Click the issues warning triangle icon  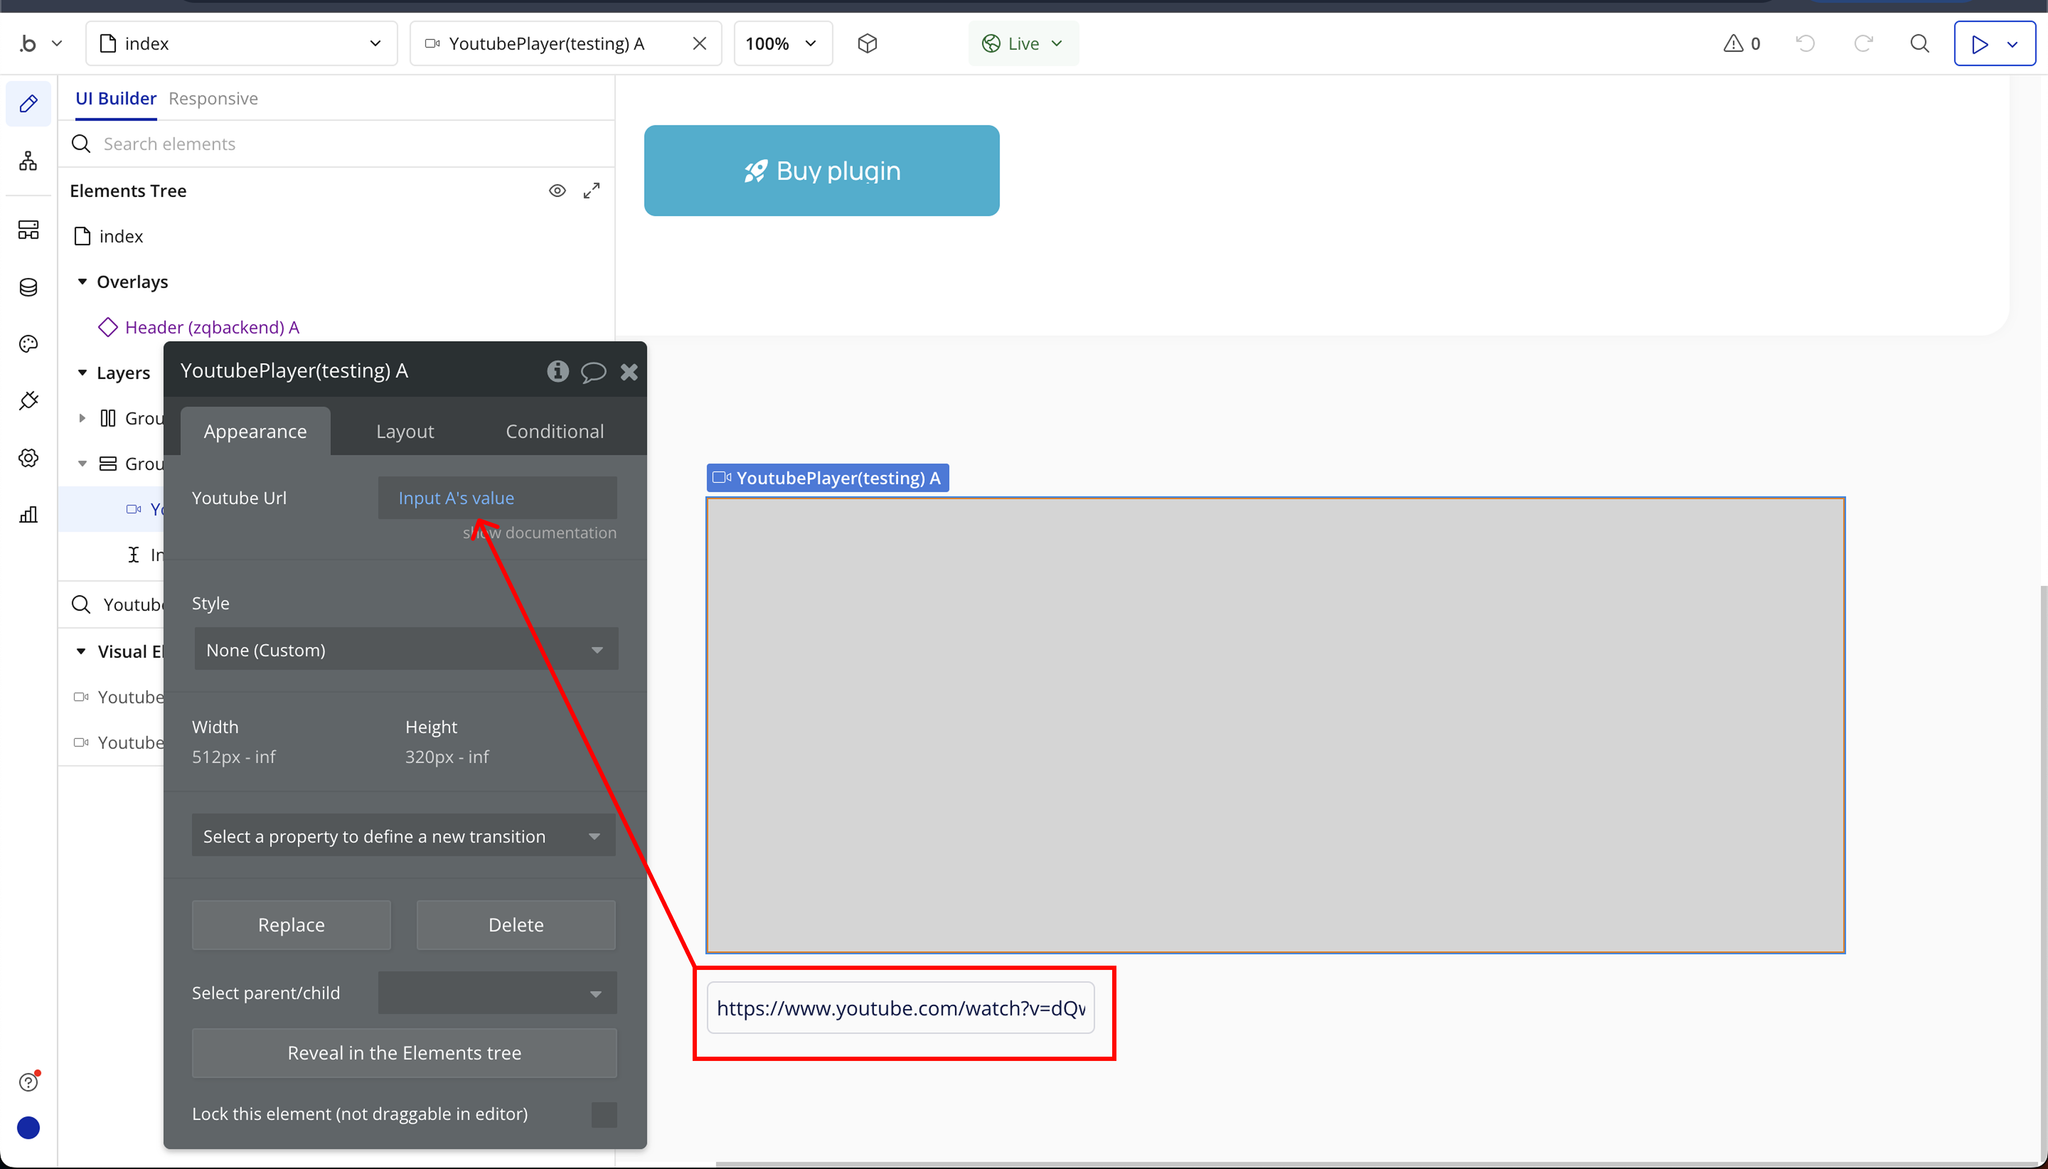1733,43
